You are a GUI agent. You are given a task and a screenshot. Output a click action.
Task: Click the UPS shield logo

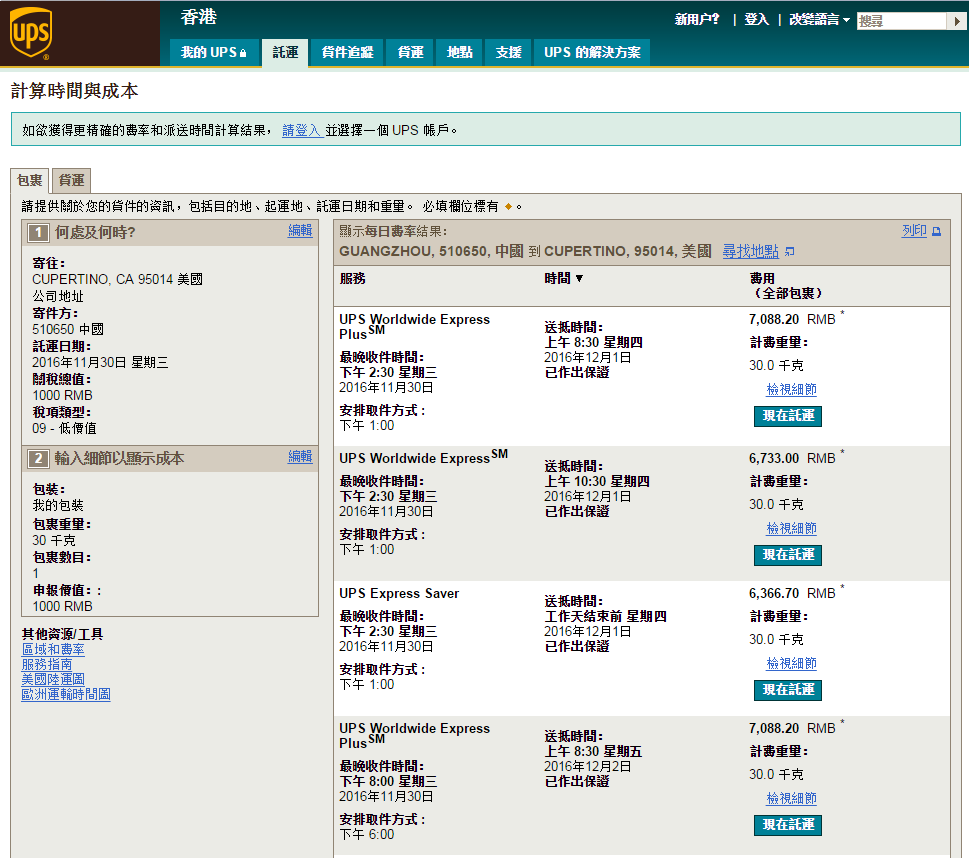(x=31, y=33)
